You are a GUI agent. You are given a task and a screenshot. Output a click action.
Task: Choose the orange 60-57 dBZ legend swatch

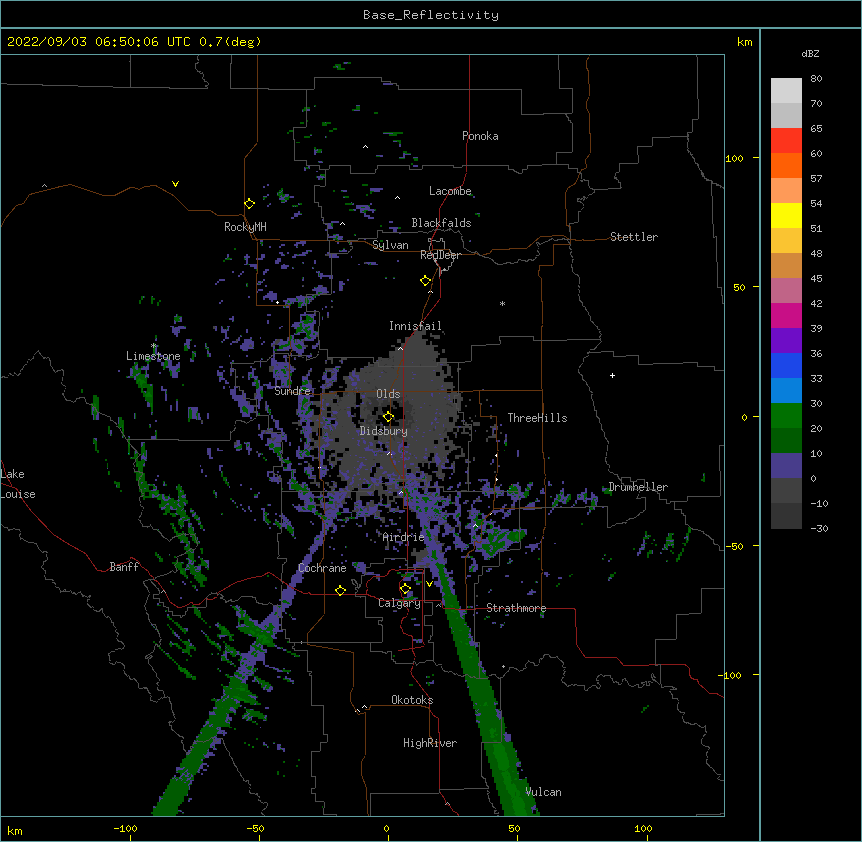(x=786, y=165)
